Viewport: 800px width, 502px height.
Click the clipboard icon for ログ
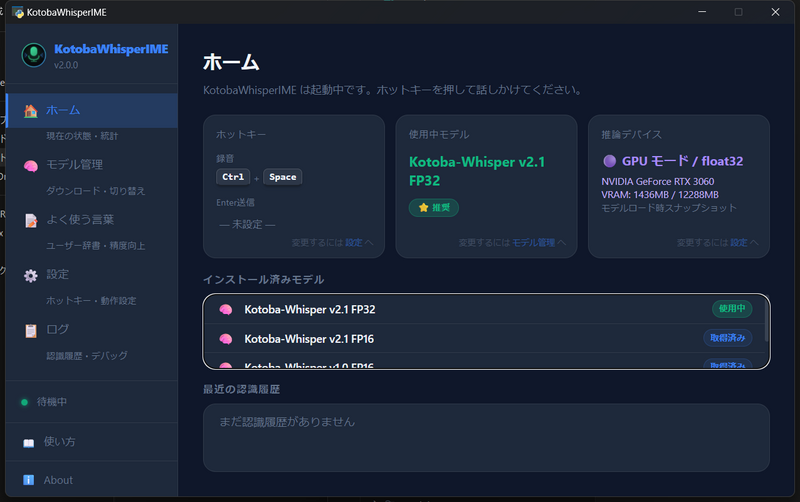tap(31, 330)
